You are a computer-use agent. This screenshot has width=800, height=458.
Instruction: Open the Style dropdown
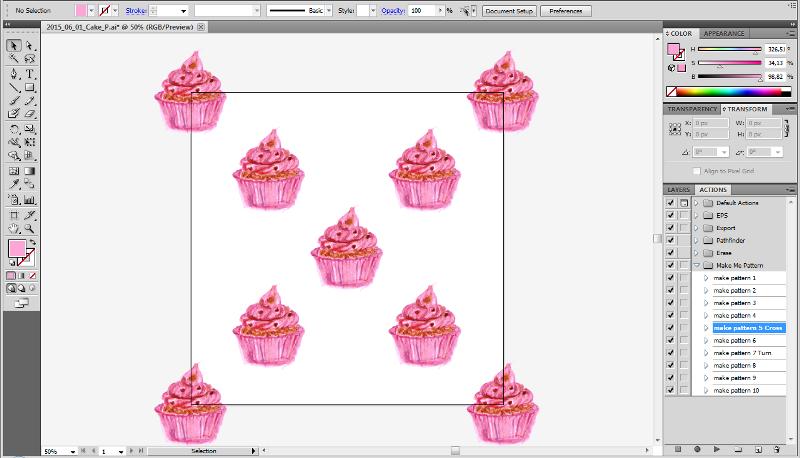(373, 10)
